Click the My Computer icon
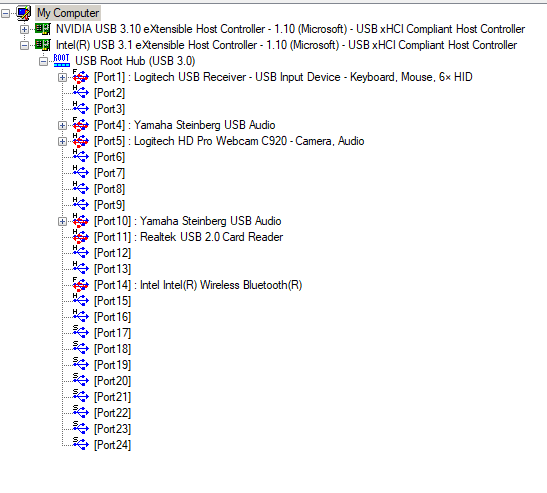The height and width of the screenshot is (493, 547). click(24, 13)
